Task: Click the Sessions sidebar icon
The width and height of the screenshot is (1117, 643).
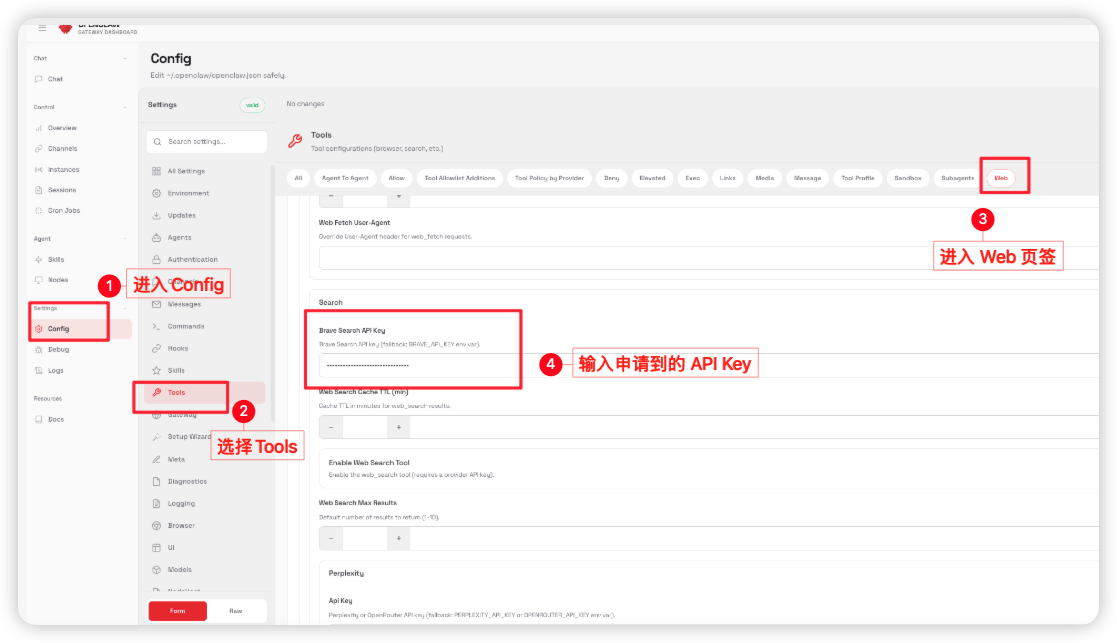Action: click(x=36, y=189)
